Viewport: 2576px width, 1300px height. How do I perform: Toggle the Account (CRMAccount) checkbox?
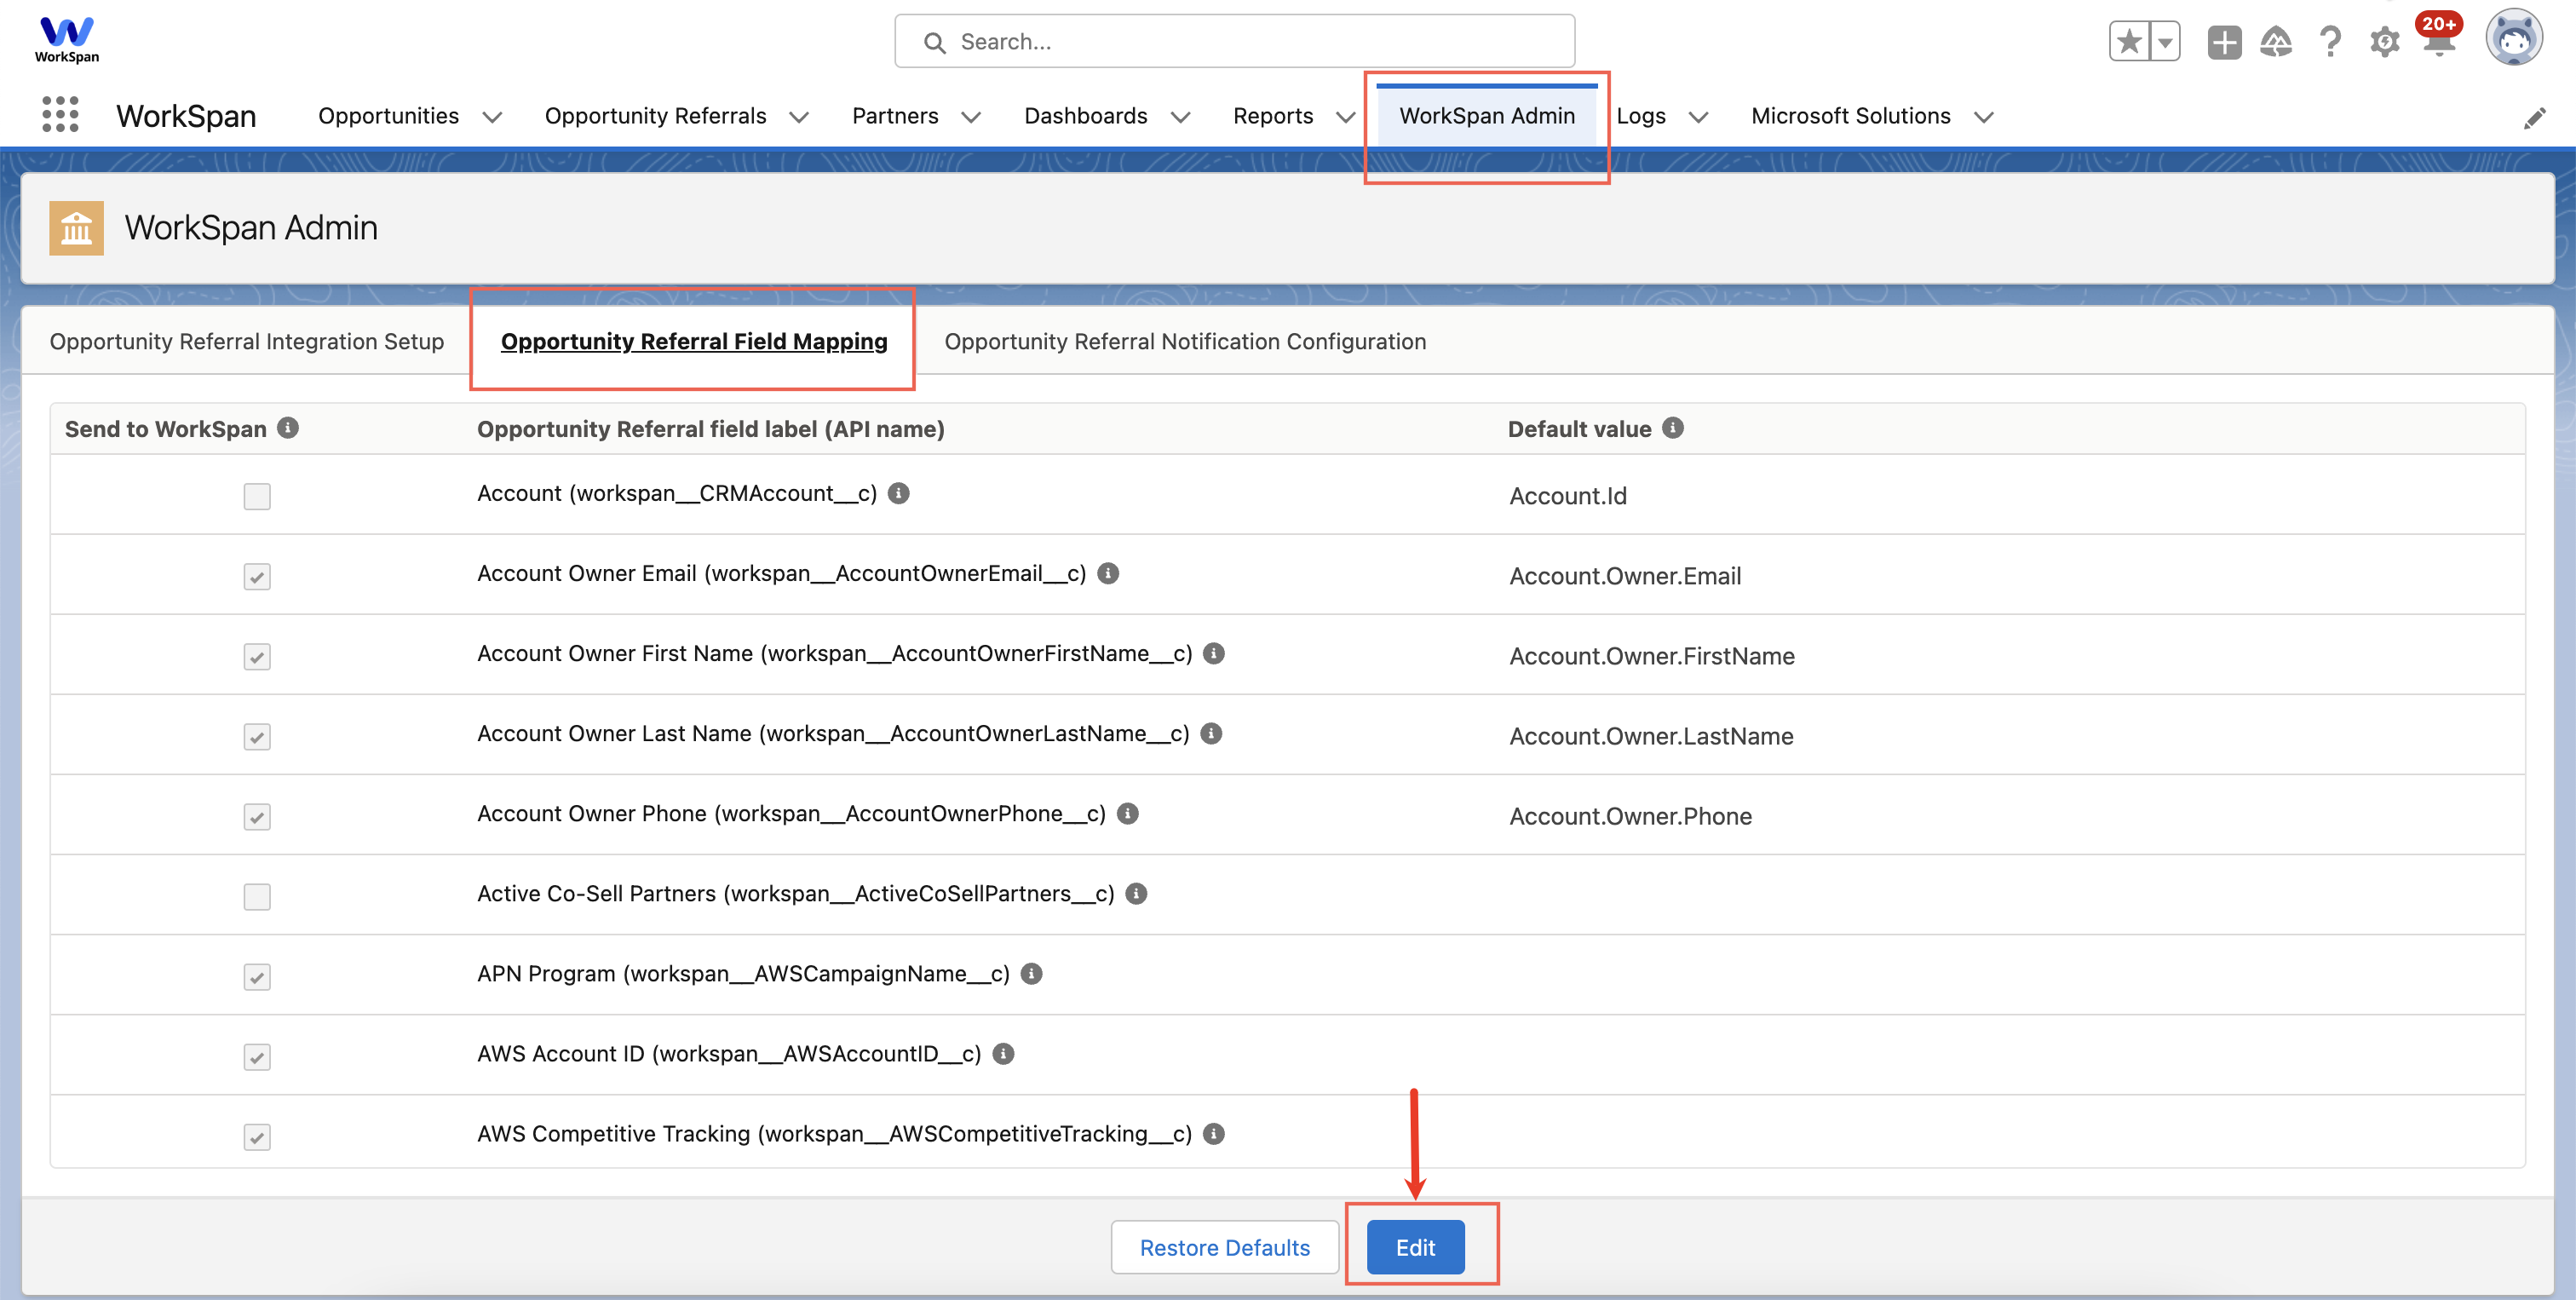pos(257,496)
